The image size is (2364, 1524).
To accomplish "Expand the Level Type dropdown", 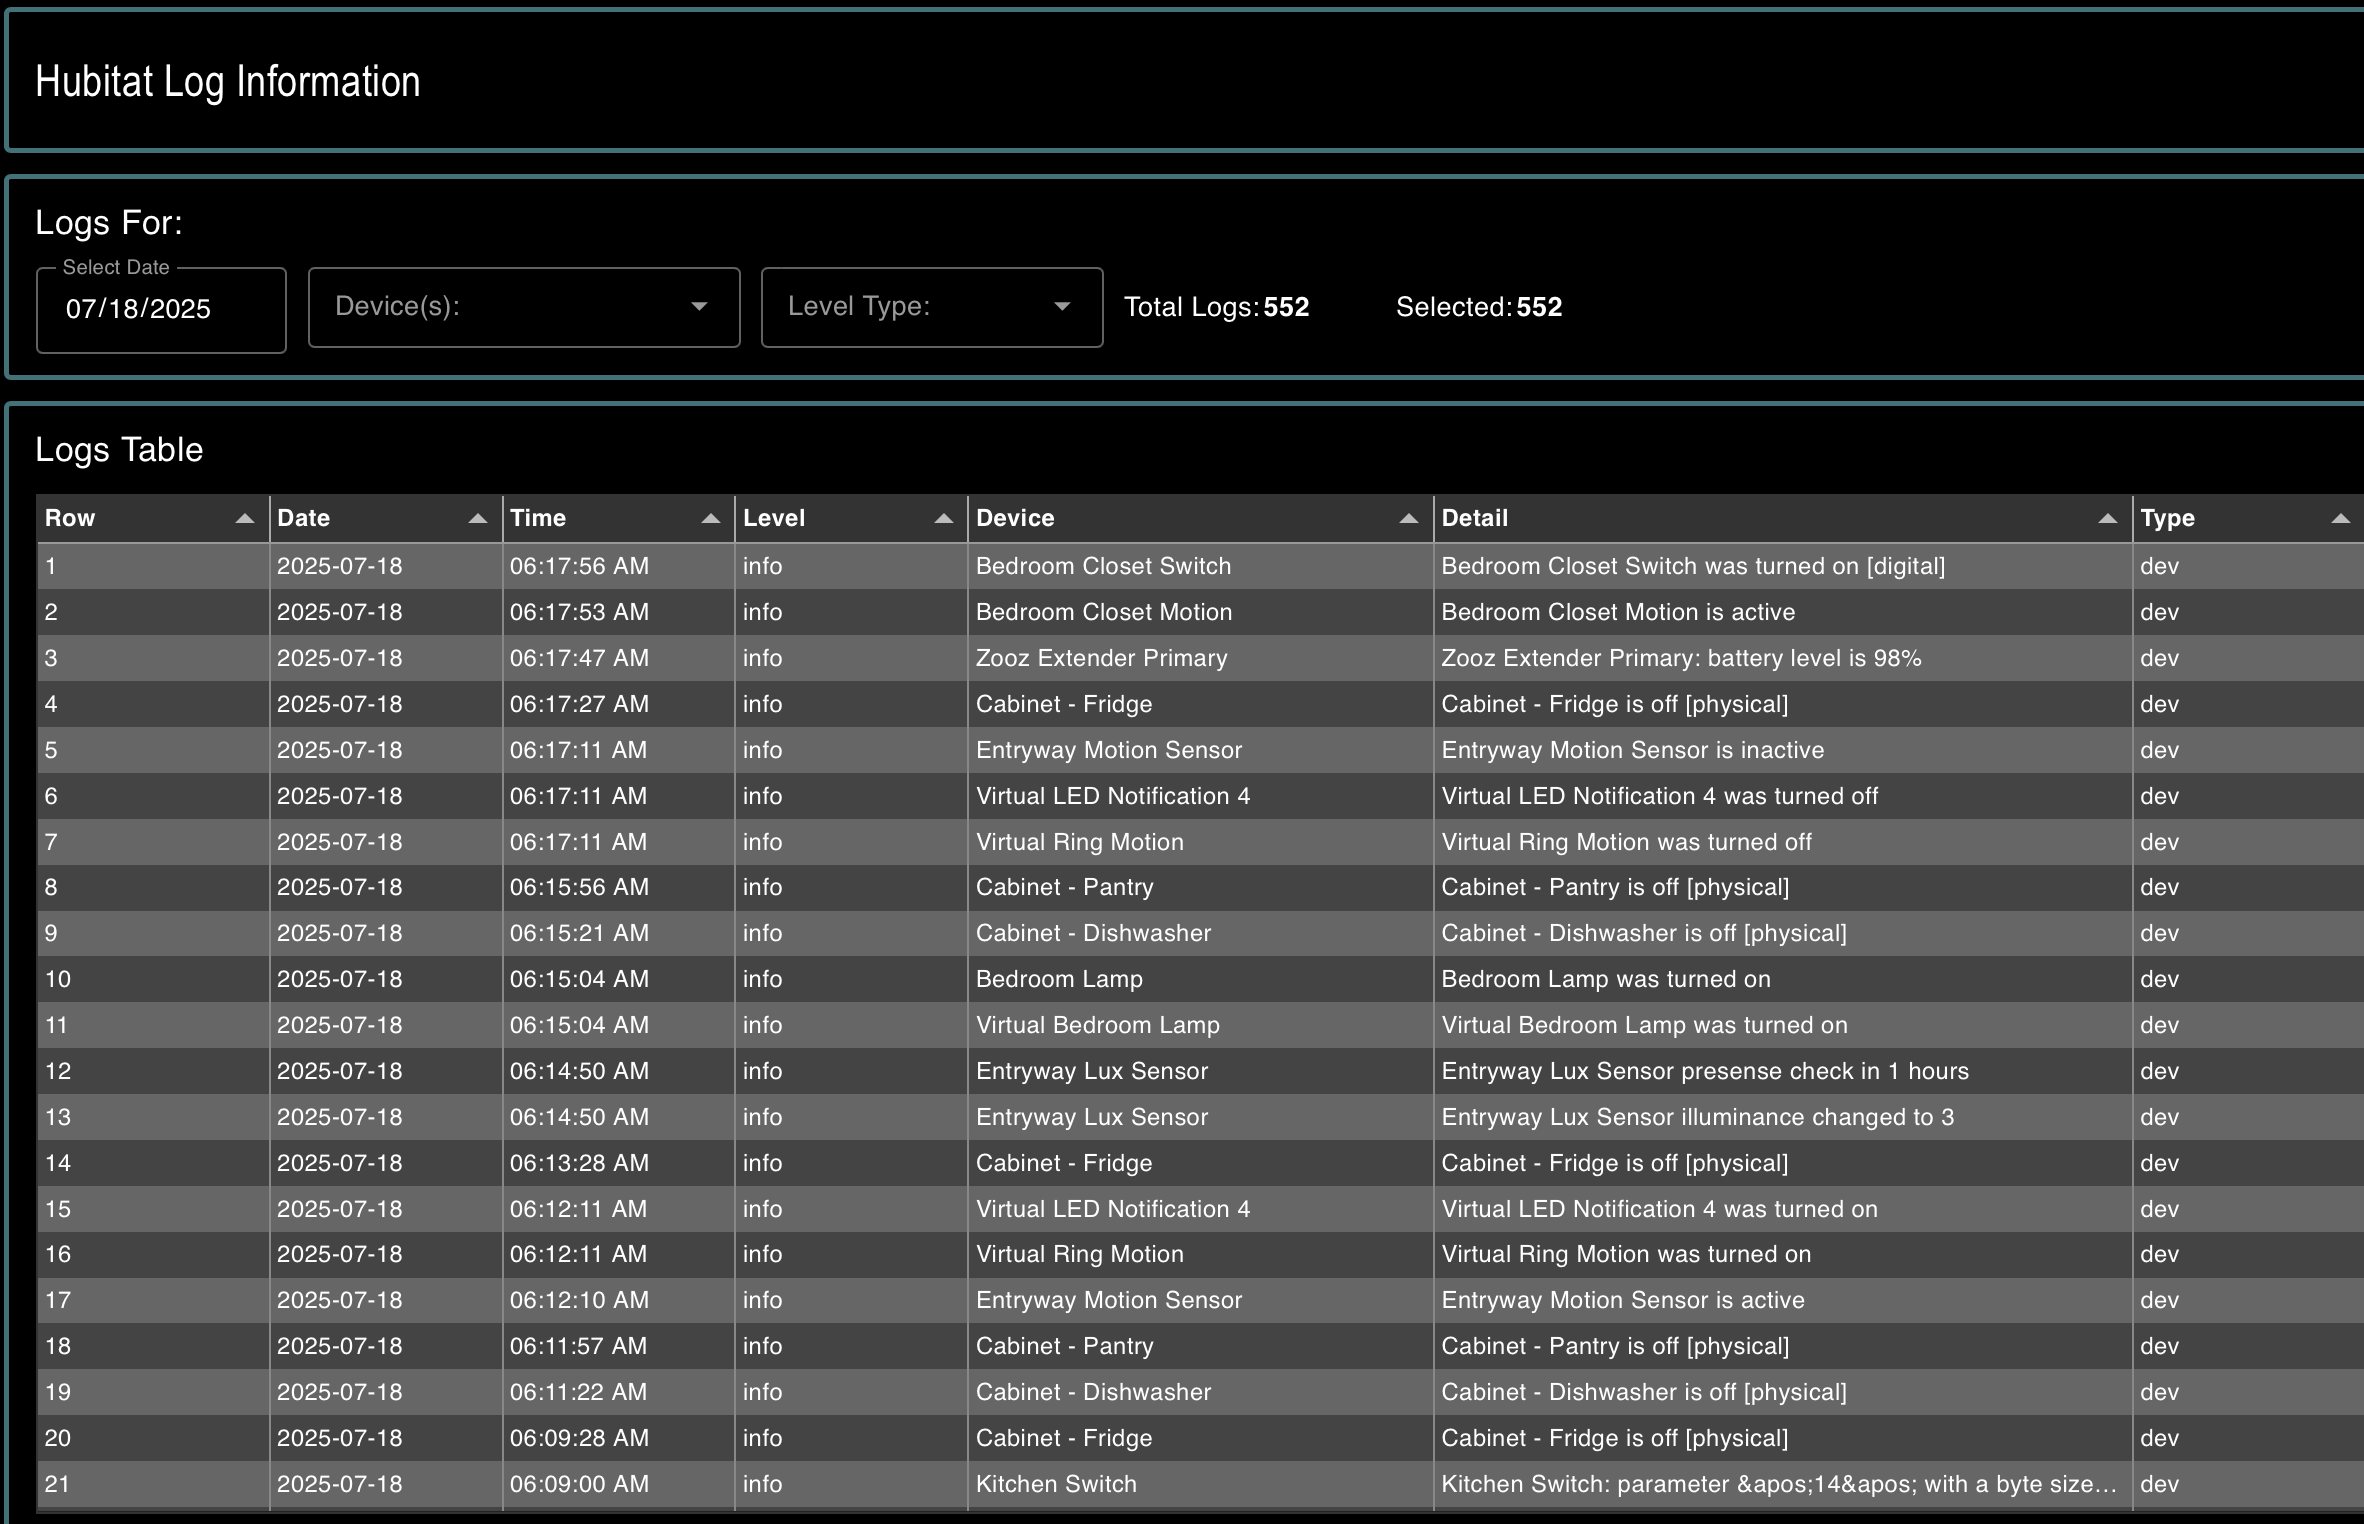I will [1062, 307].
